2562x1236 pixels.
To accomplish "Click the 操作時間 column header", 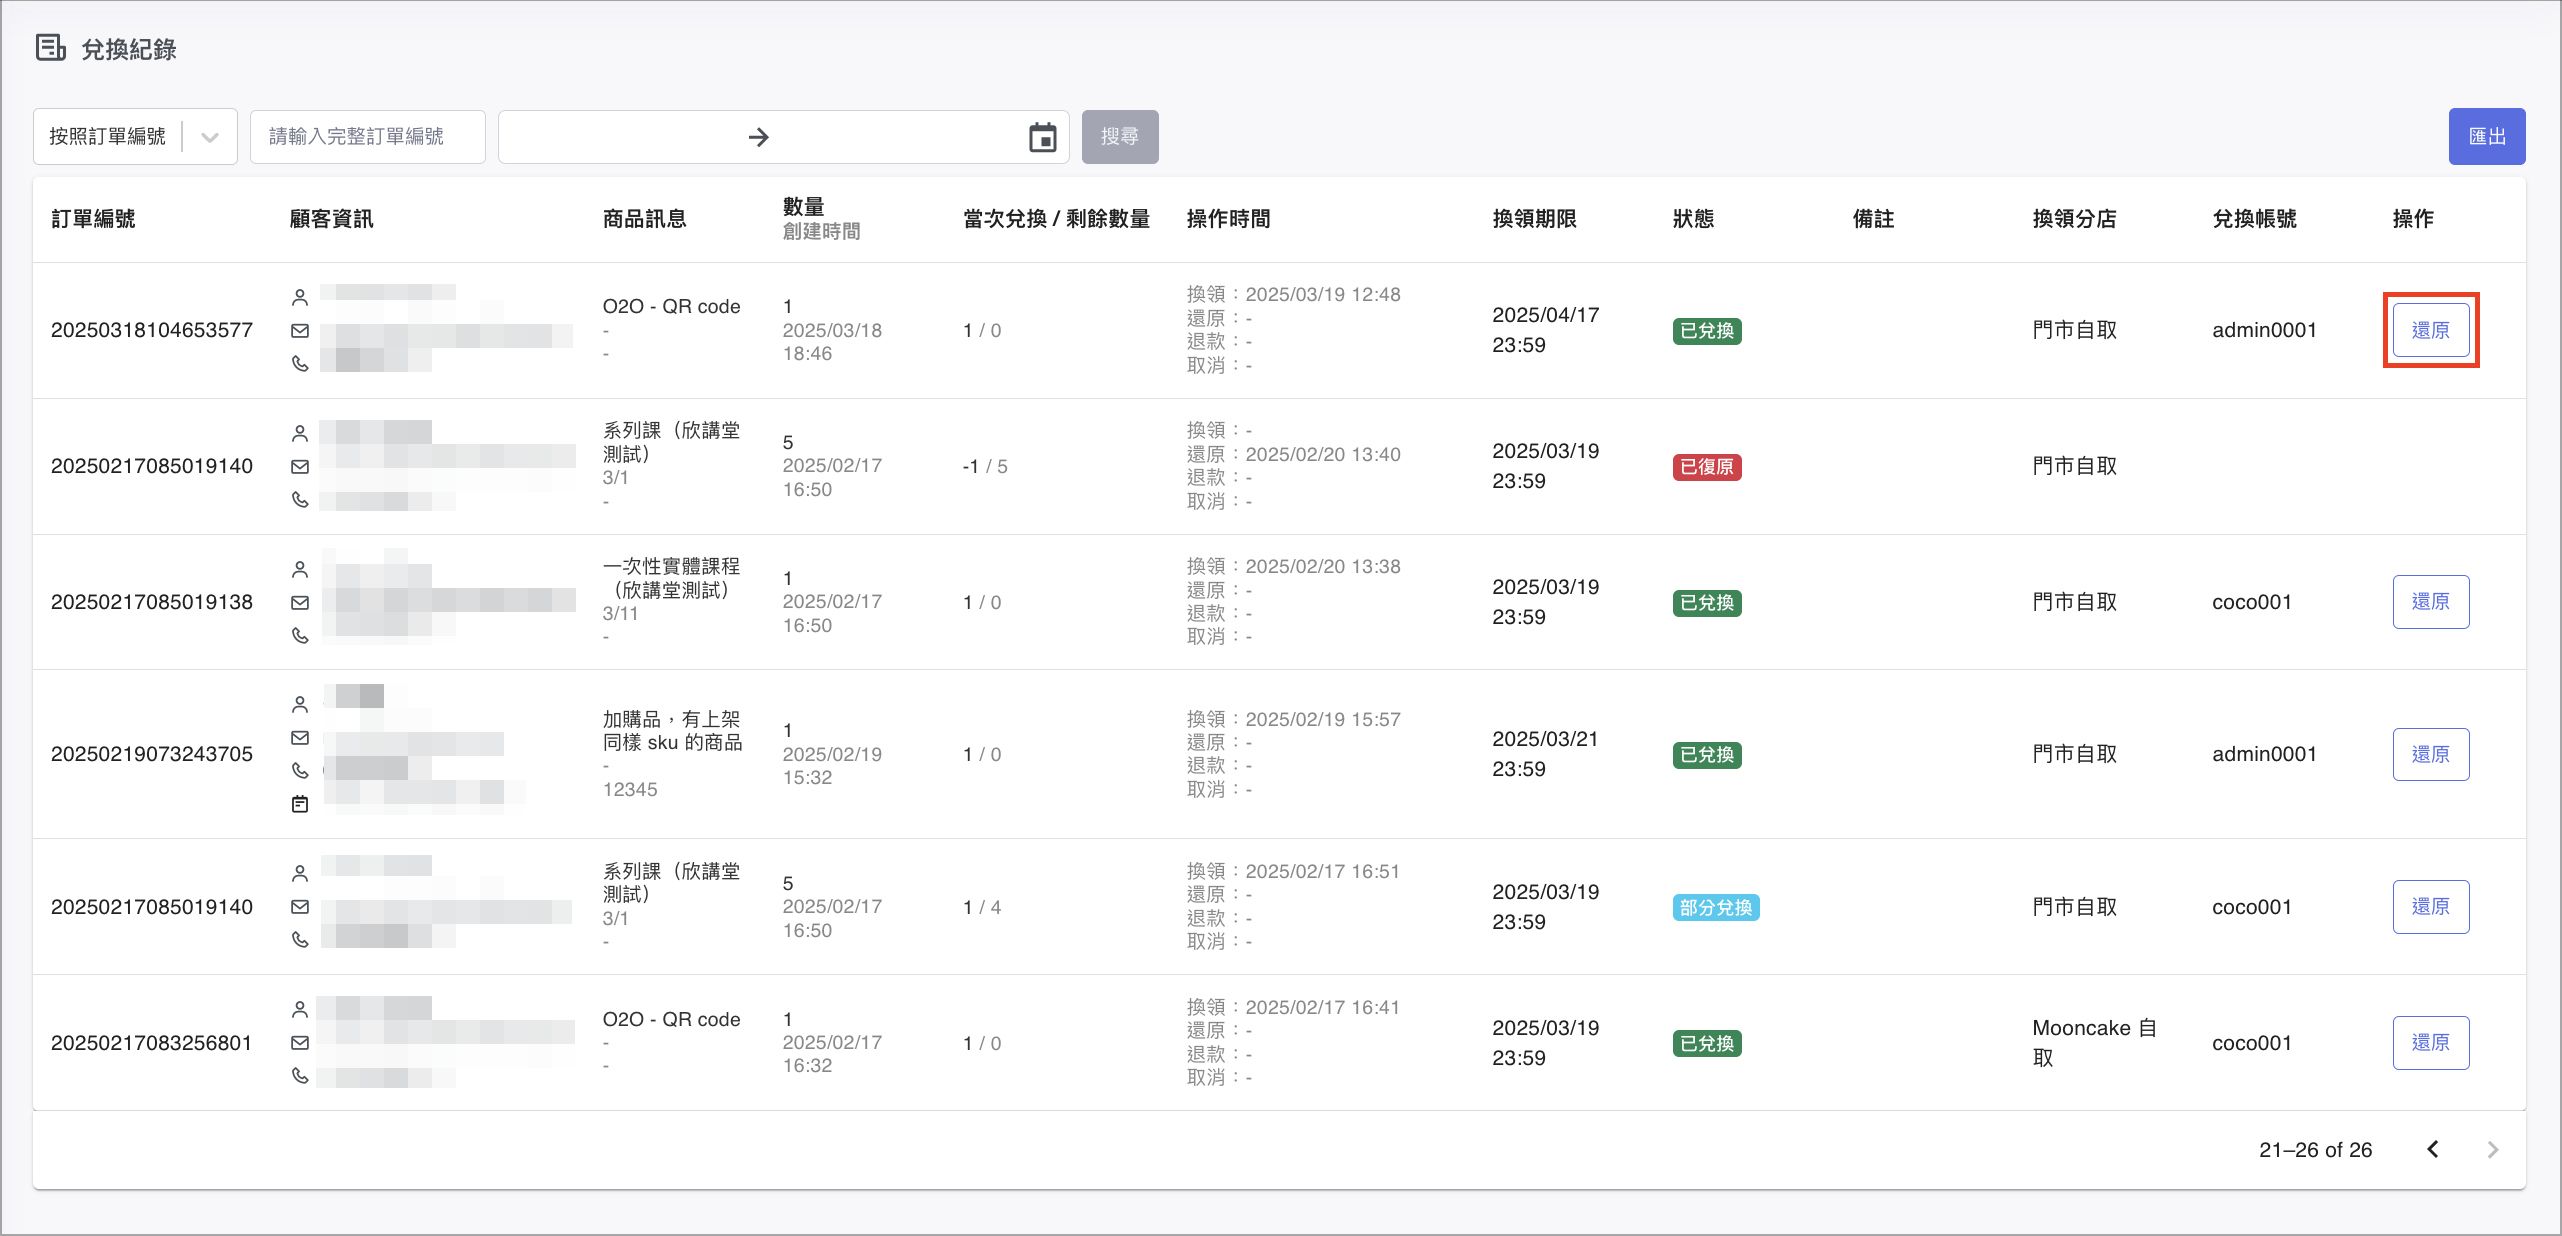I will [1228, 219].
